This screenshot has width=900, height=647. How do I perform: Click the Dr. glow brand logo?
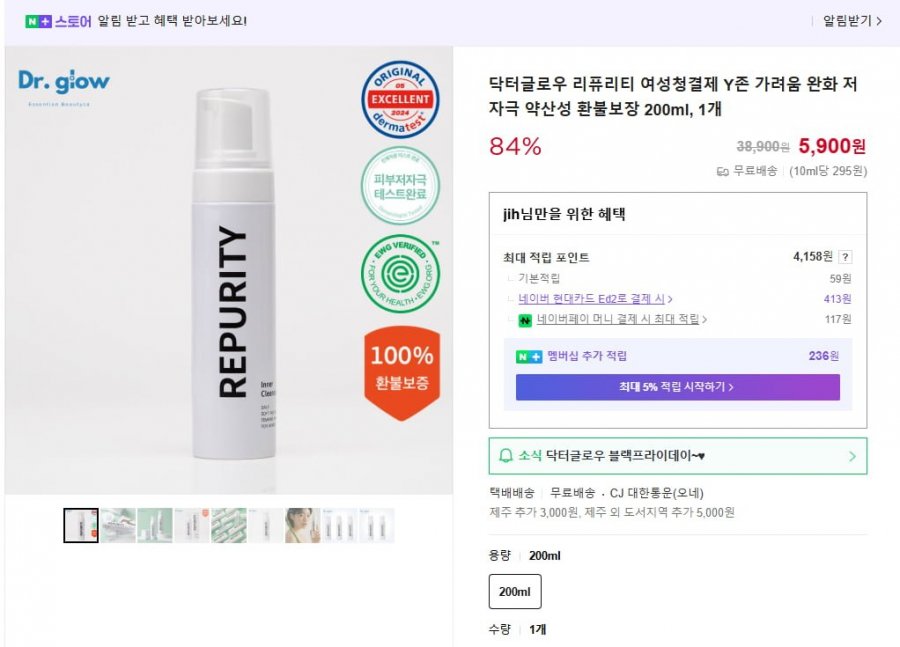pyautogui.click(x=64, y=83)
